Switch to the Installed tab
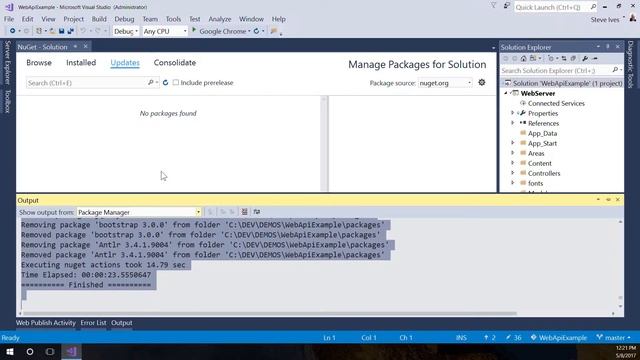 pos(81,63)
